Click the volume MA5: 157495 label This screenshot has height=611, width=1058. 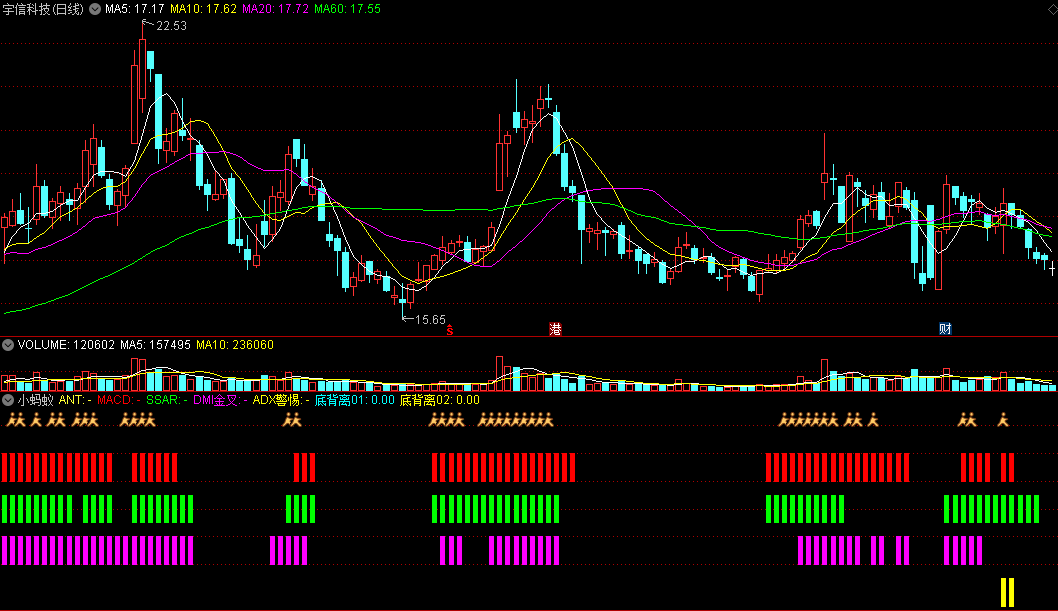click(x=155, y=345)
